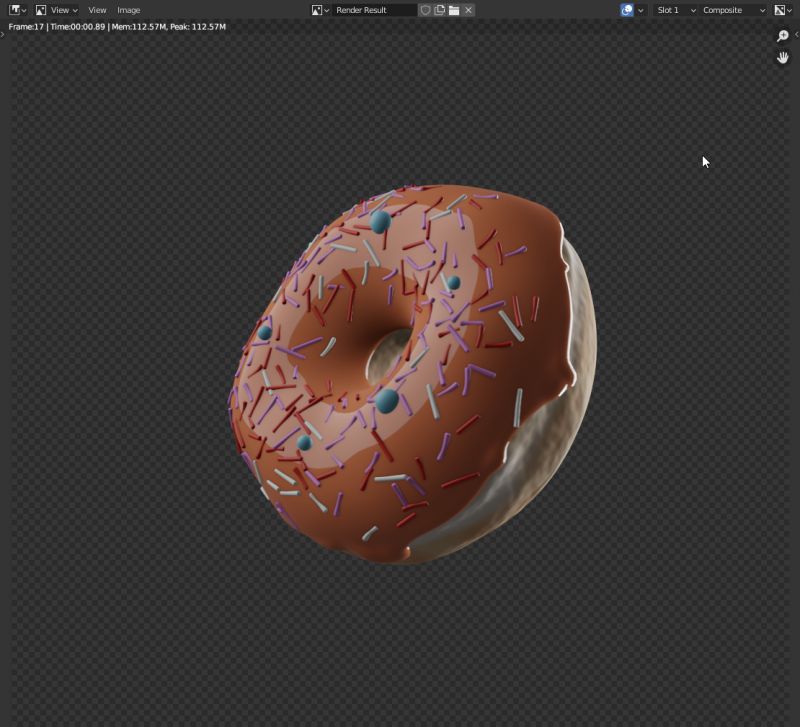Open the Image menu
800x727 pixels.
coord(128,10)
